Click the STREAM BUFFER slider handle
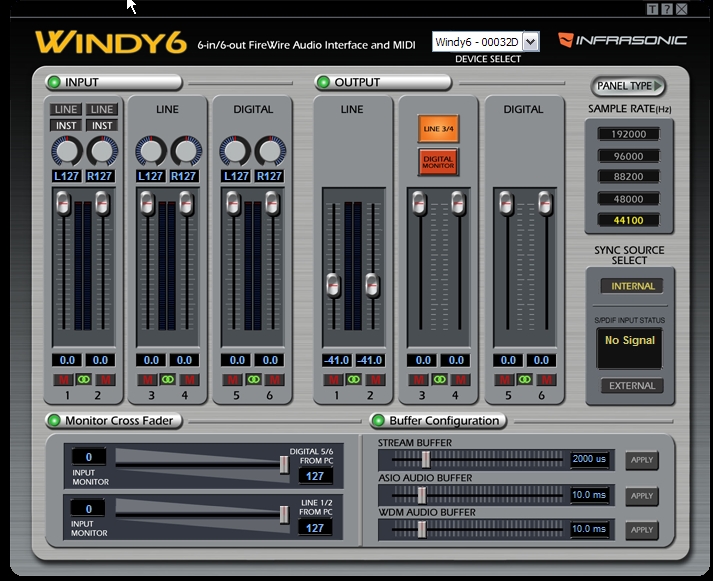 pyautogui.click(x=426, y=460)
